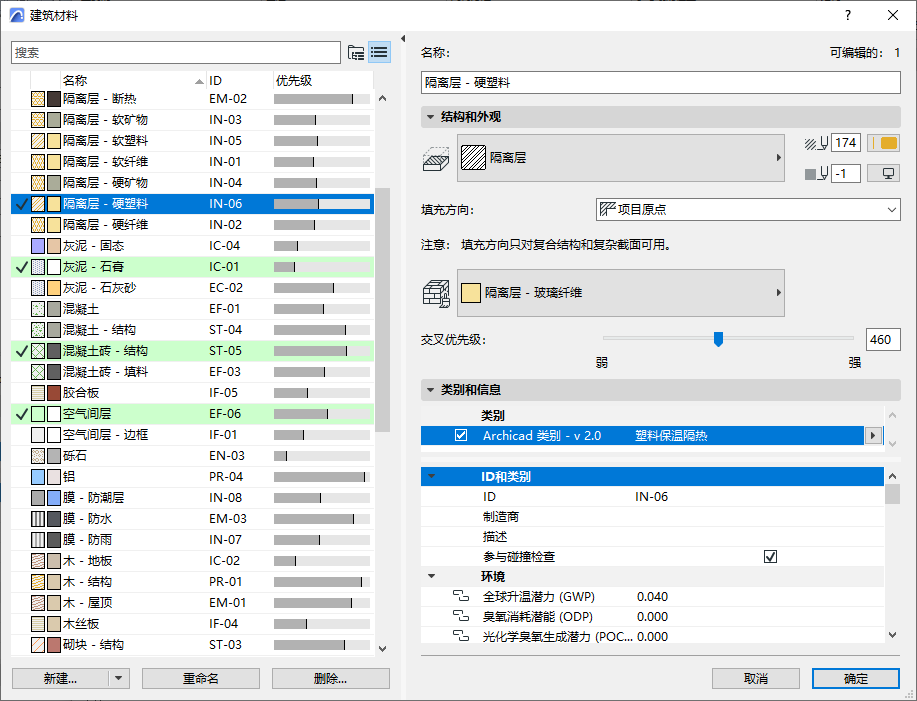Screen dimensions: 917x701
Task: Click the background pen field showing -1
Action: pos(846,174)
